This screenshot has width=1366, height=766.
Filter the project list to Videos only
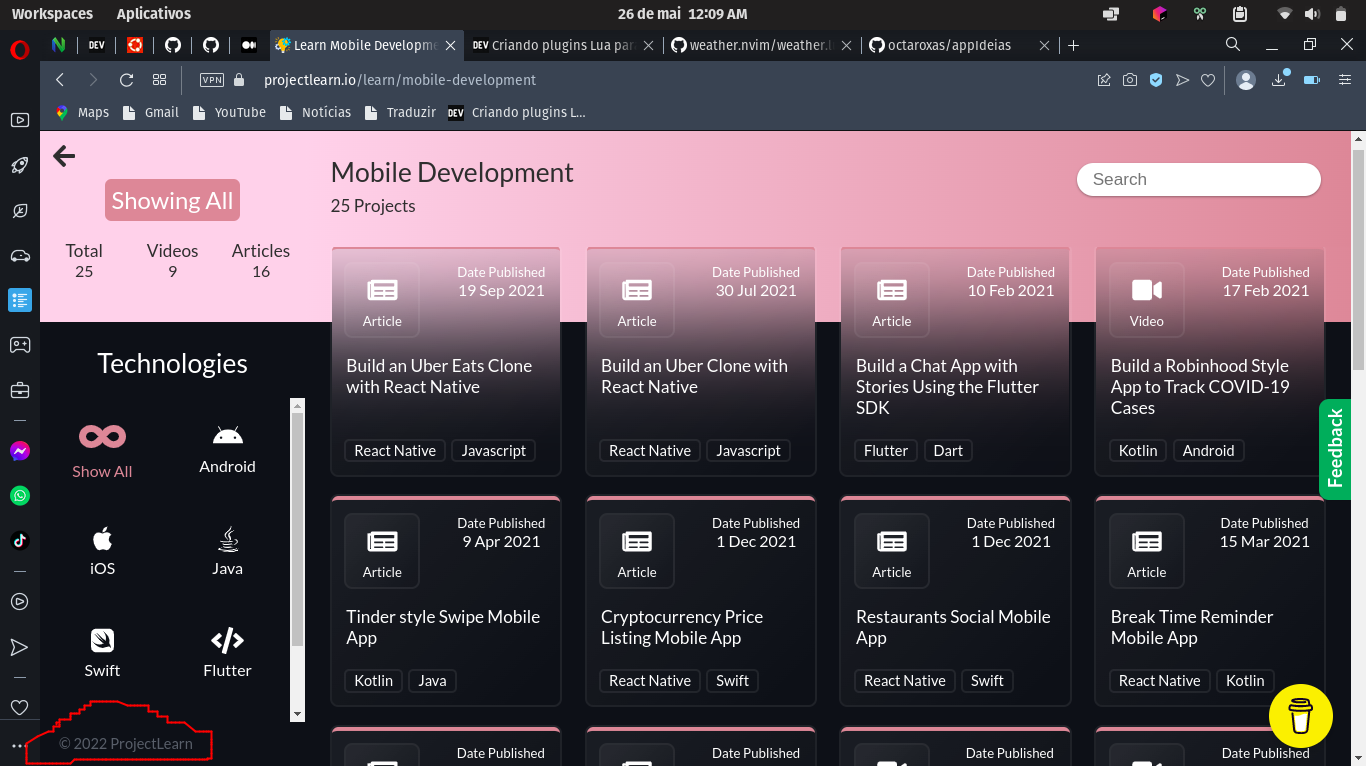tap(172, 260)
